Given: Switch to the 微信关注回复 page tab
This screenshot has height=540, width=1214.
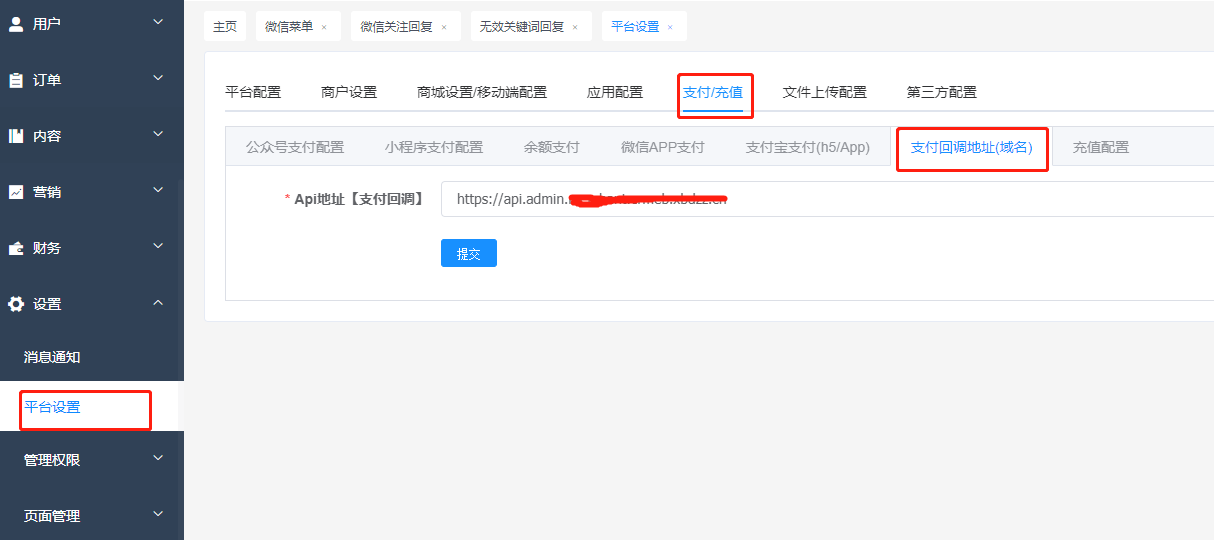Looking at the screenshot, I should coord(397,27).
